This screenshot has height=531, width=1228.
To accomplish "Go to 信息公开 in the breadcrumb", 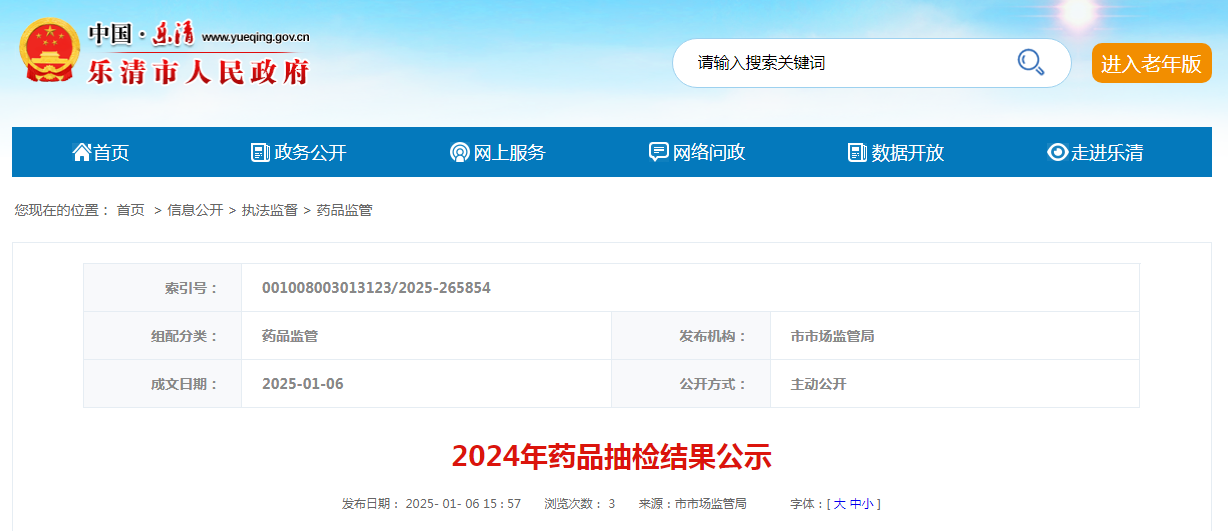I will click(x=195, y=210).
